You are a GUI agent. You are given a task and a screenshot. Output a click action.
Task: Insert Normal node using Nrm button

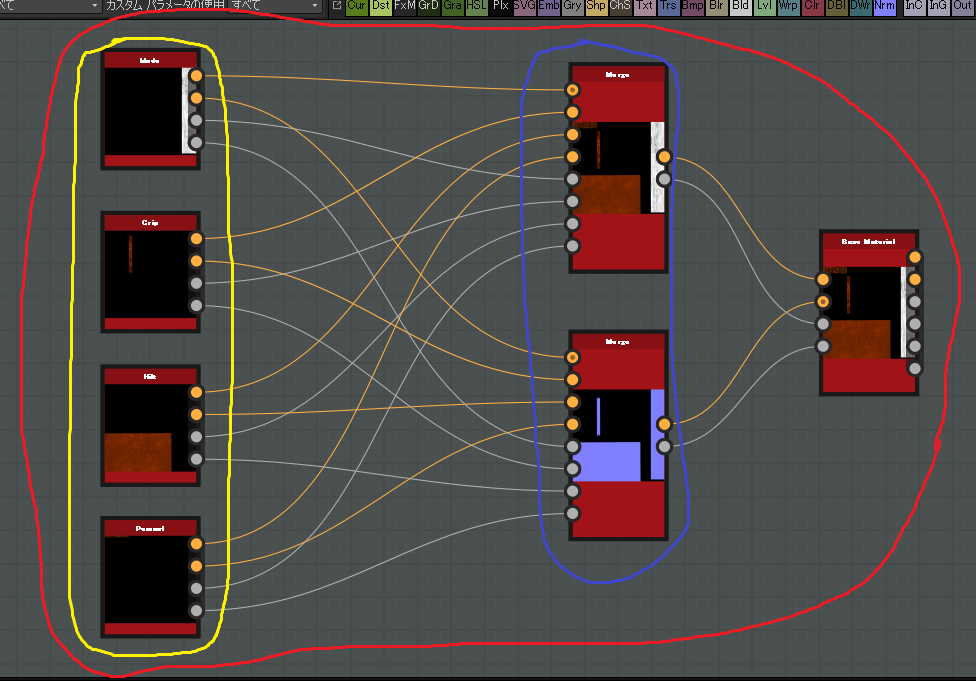pyautogui.click(x=884, y=6)
